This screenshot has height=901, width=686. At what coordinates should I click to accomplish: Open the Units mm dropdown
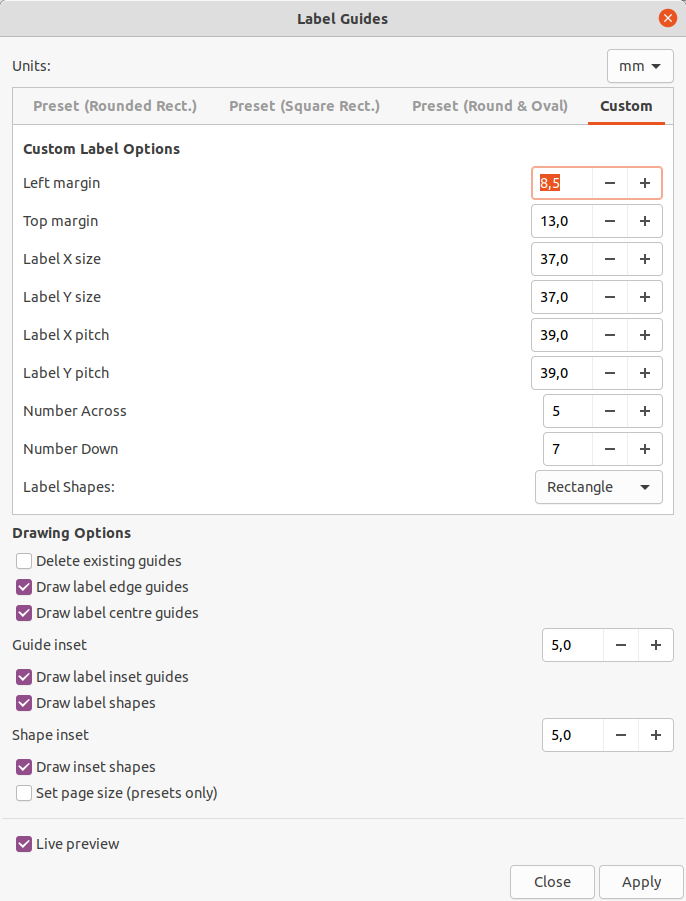coord(640,66)
